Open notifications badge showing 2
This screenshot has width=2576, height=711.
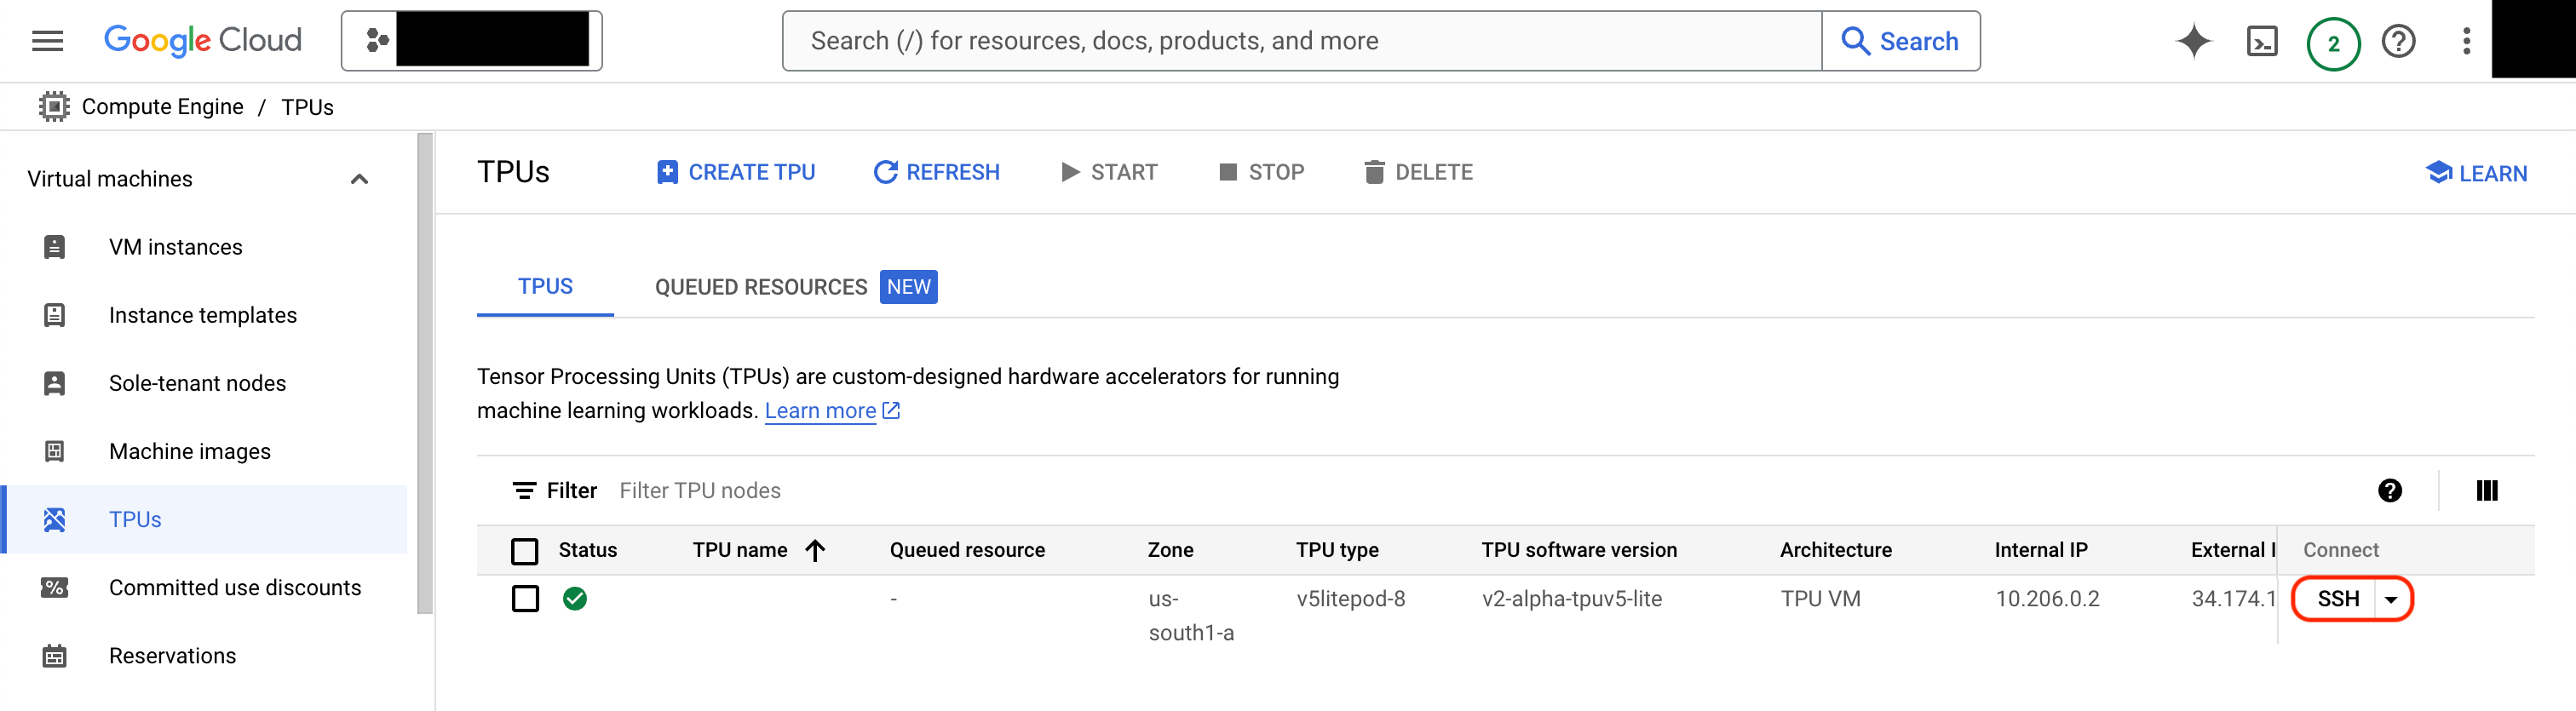point(2333,43)
